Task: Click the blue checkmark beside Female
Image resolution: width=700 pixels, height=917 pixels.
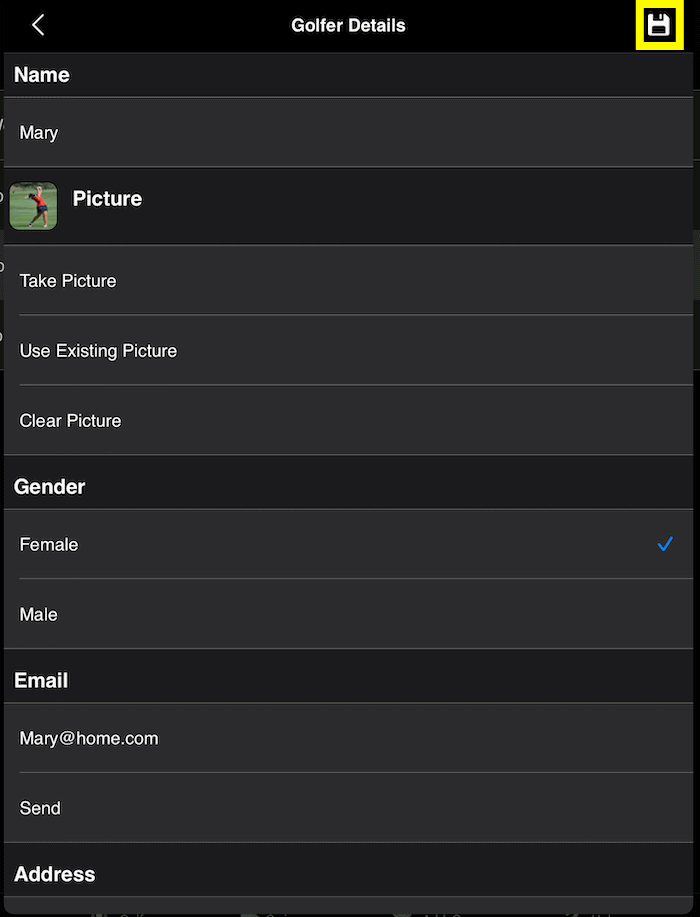Action: point(665,544)
